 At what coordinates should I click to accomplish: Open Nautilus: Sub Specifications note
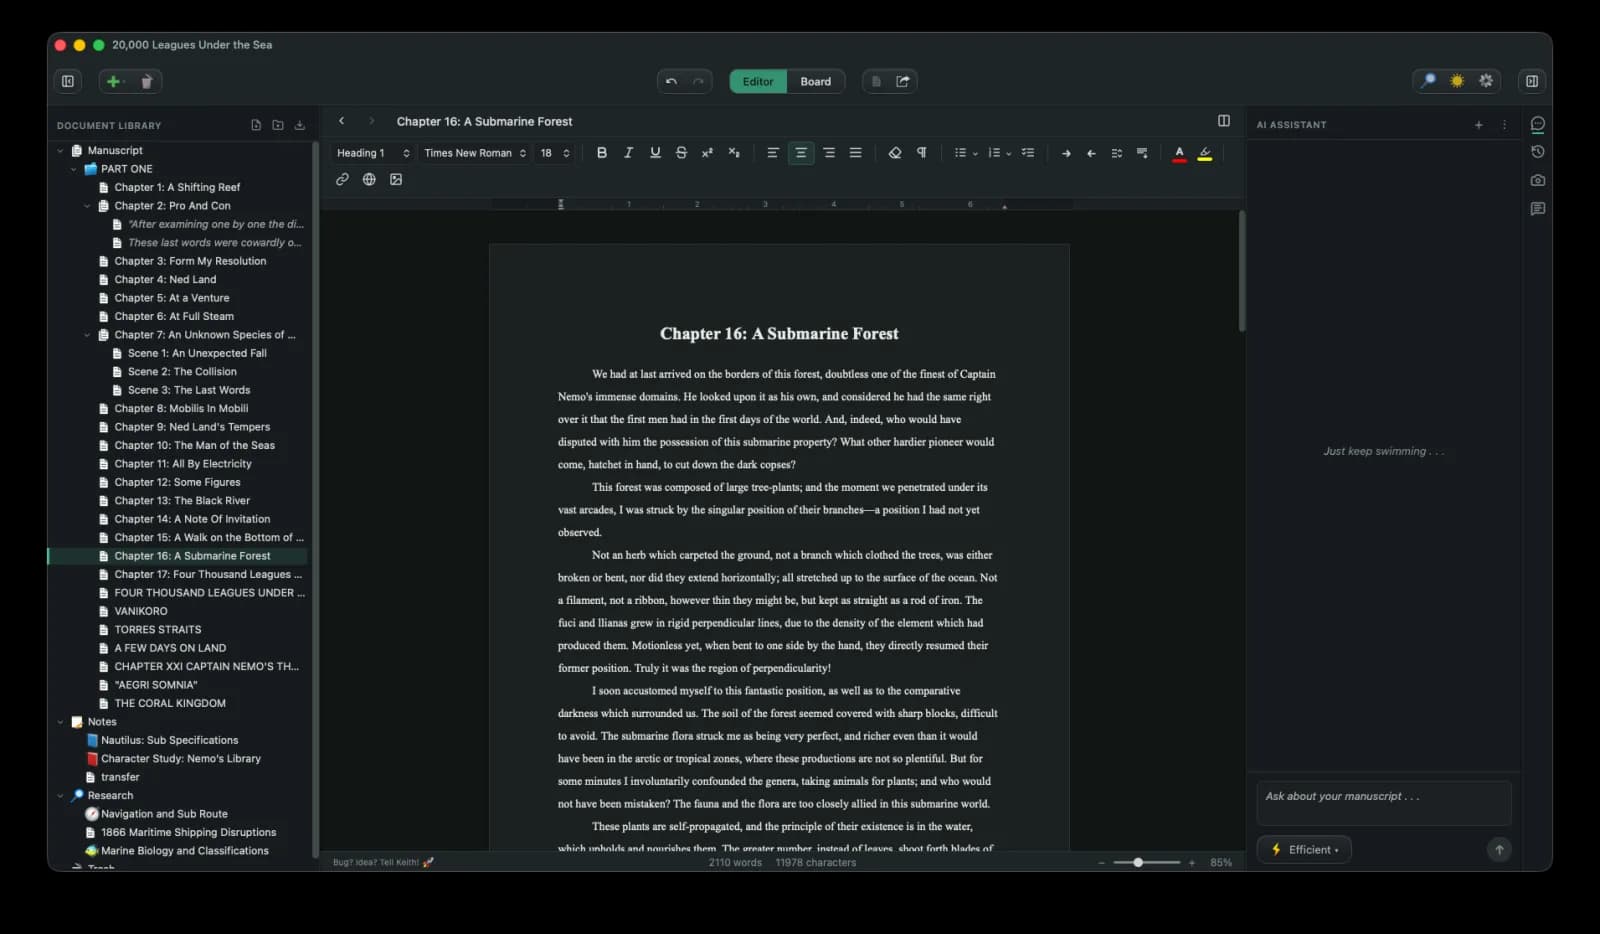(x=169, y=740)
